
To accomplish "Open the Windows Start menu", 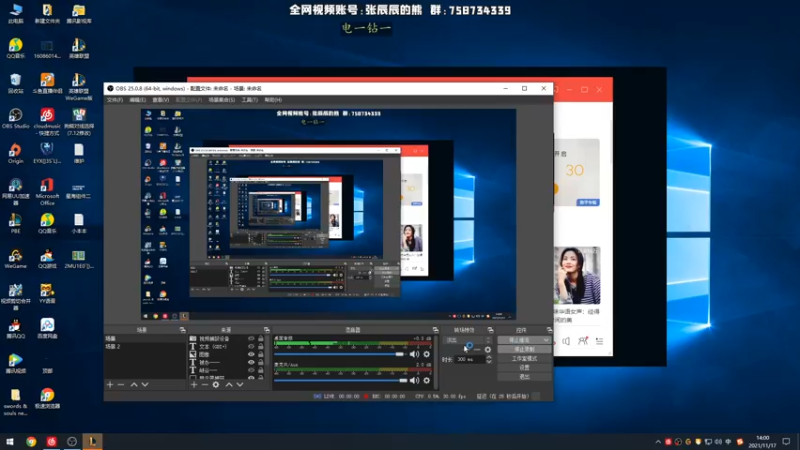I will (x=10, y=441).
